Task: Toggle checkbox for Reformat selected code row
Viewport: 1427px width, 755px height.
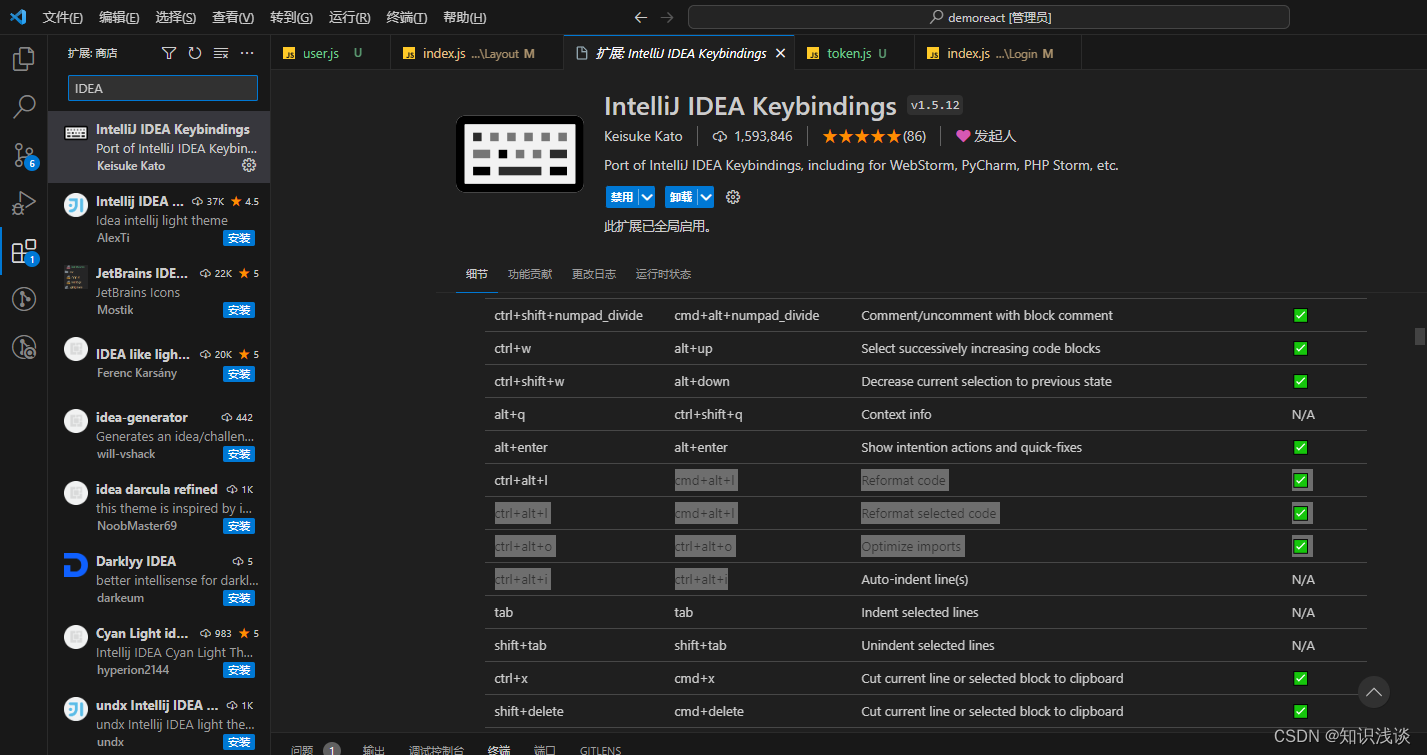Action: (1301, 513)
